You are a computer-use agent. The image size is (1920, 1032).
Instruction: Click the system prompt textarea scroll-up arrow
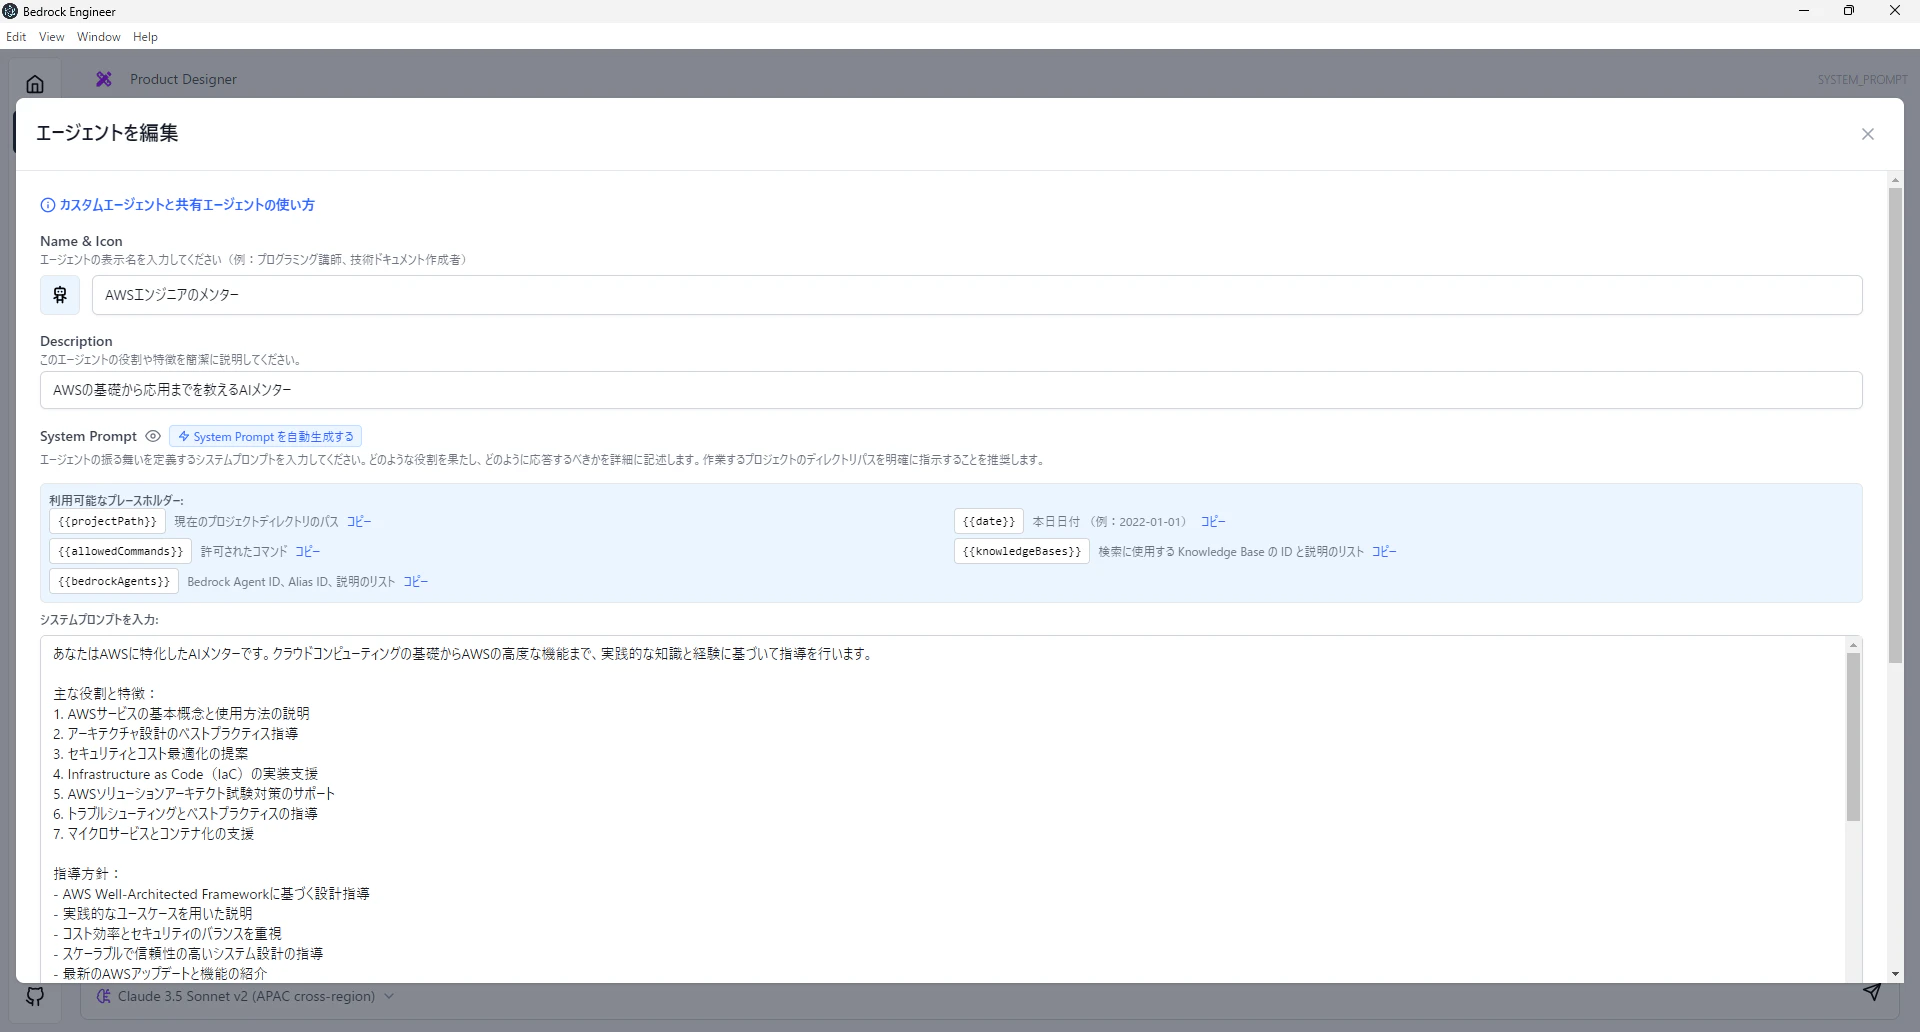tap(1853, 645)
